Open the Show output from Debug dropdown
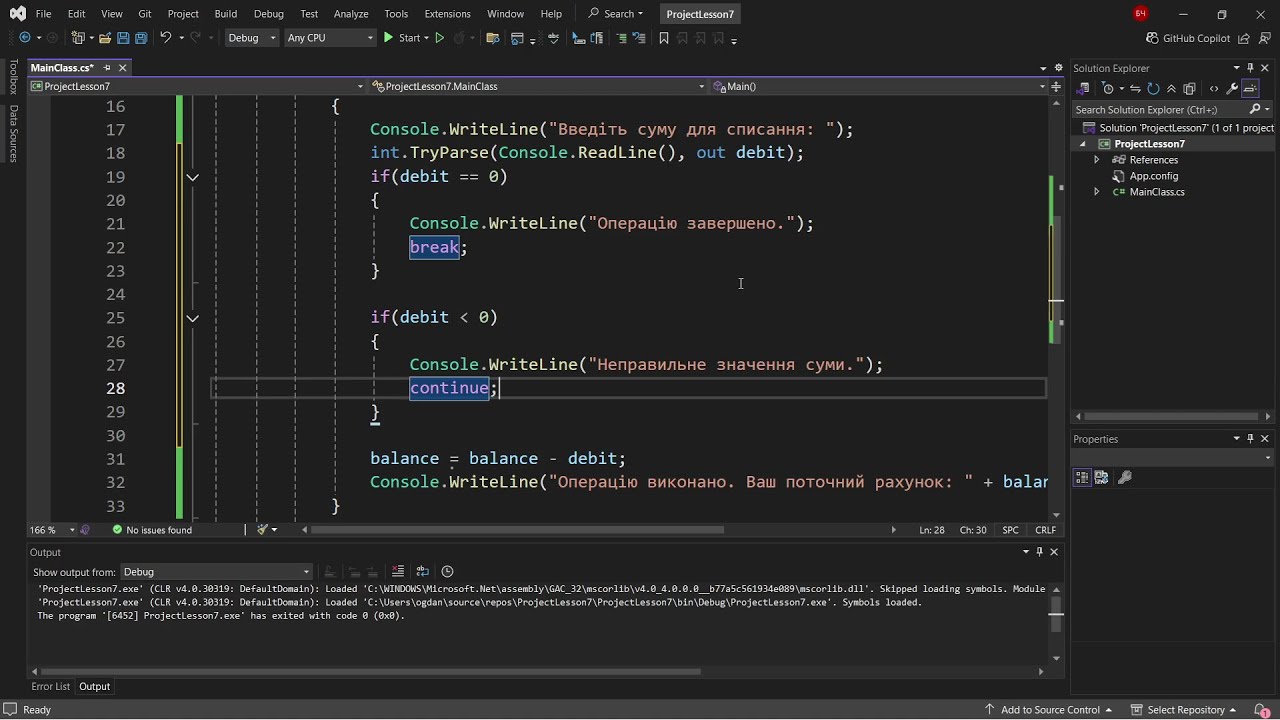 tap(216, 572)
